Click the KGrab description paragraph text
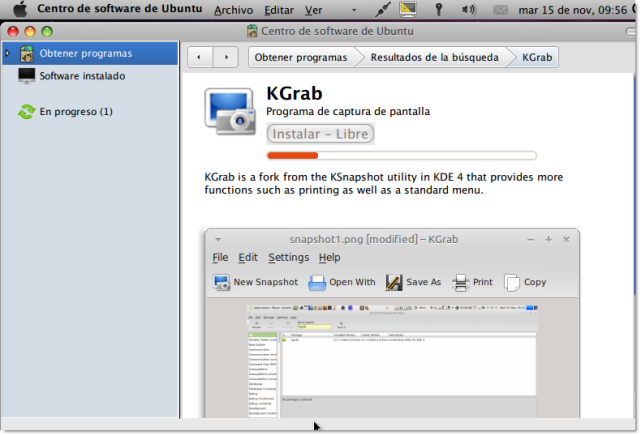The width and height of the screenshot is (640, 435). [x=384, y=184]
